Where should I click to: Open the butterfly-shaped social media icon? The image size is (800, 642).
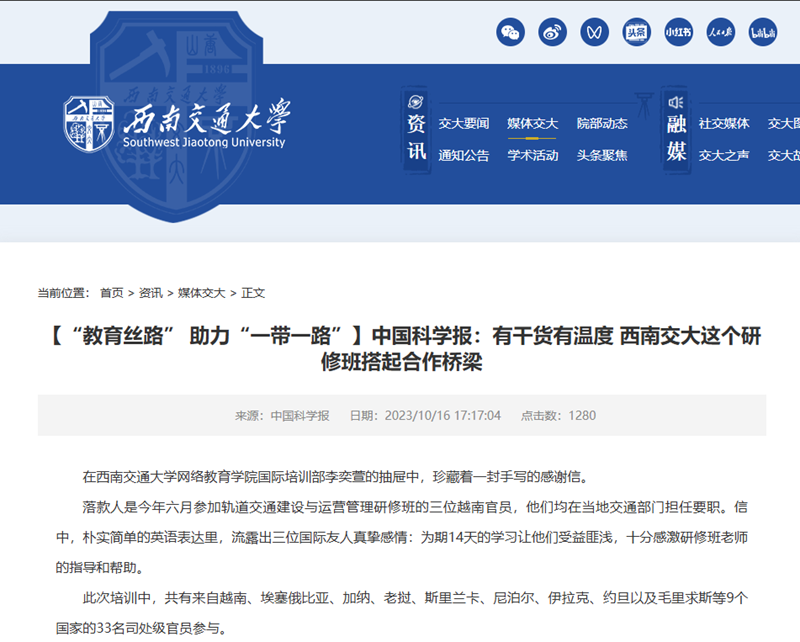(594, 32)
